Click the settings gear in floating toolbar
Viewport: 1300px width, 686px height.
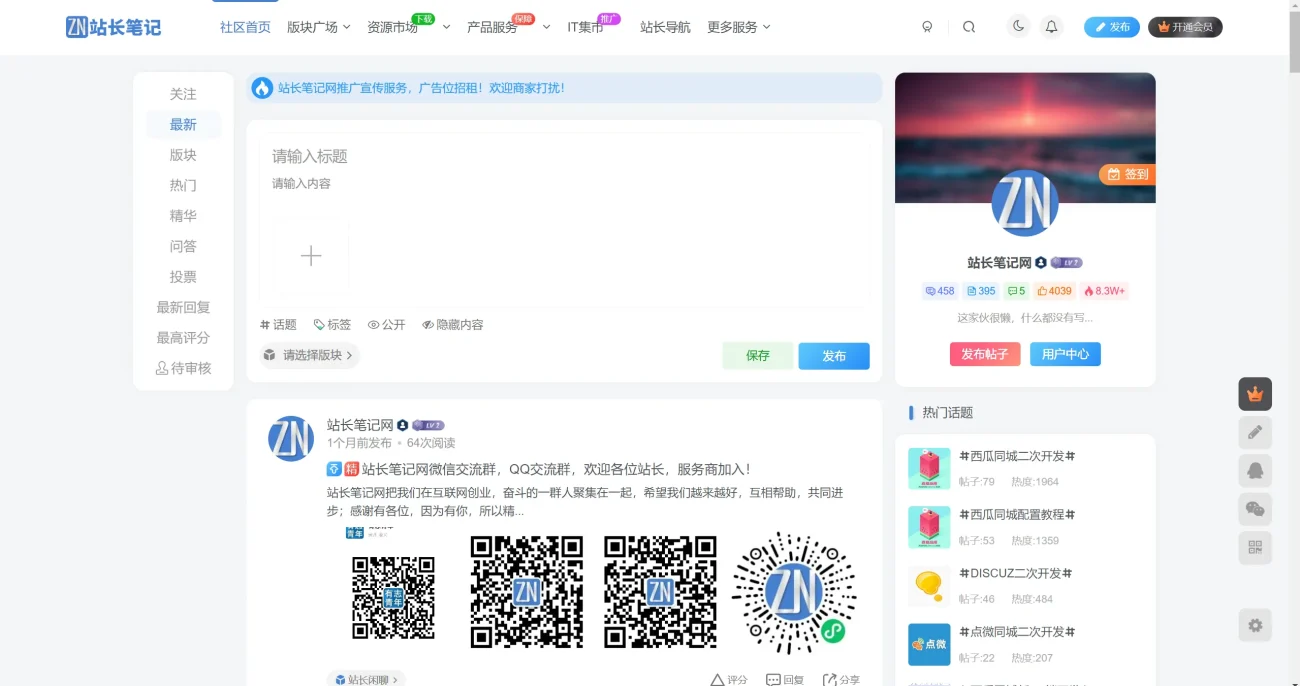pos(1255,625)
